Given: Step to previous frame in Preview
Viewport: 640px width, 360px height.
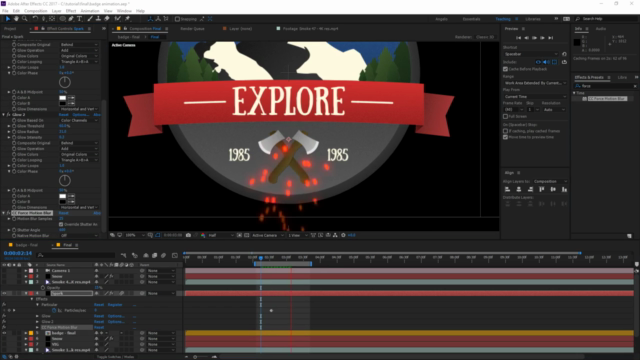Looking at the screenshot, I should tap(527, 38).
